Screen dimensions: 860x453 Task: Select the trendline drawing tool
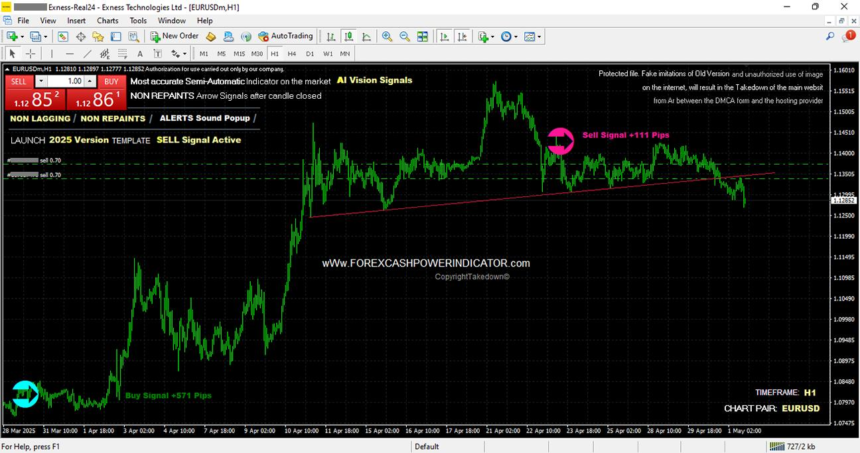(x=87, y=54)
